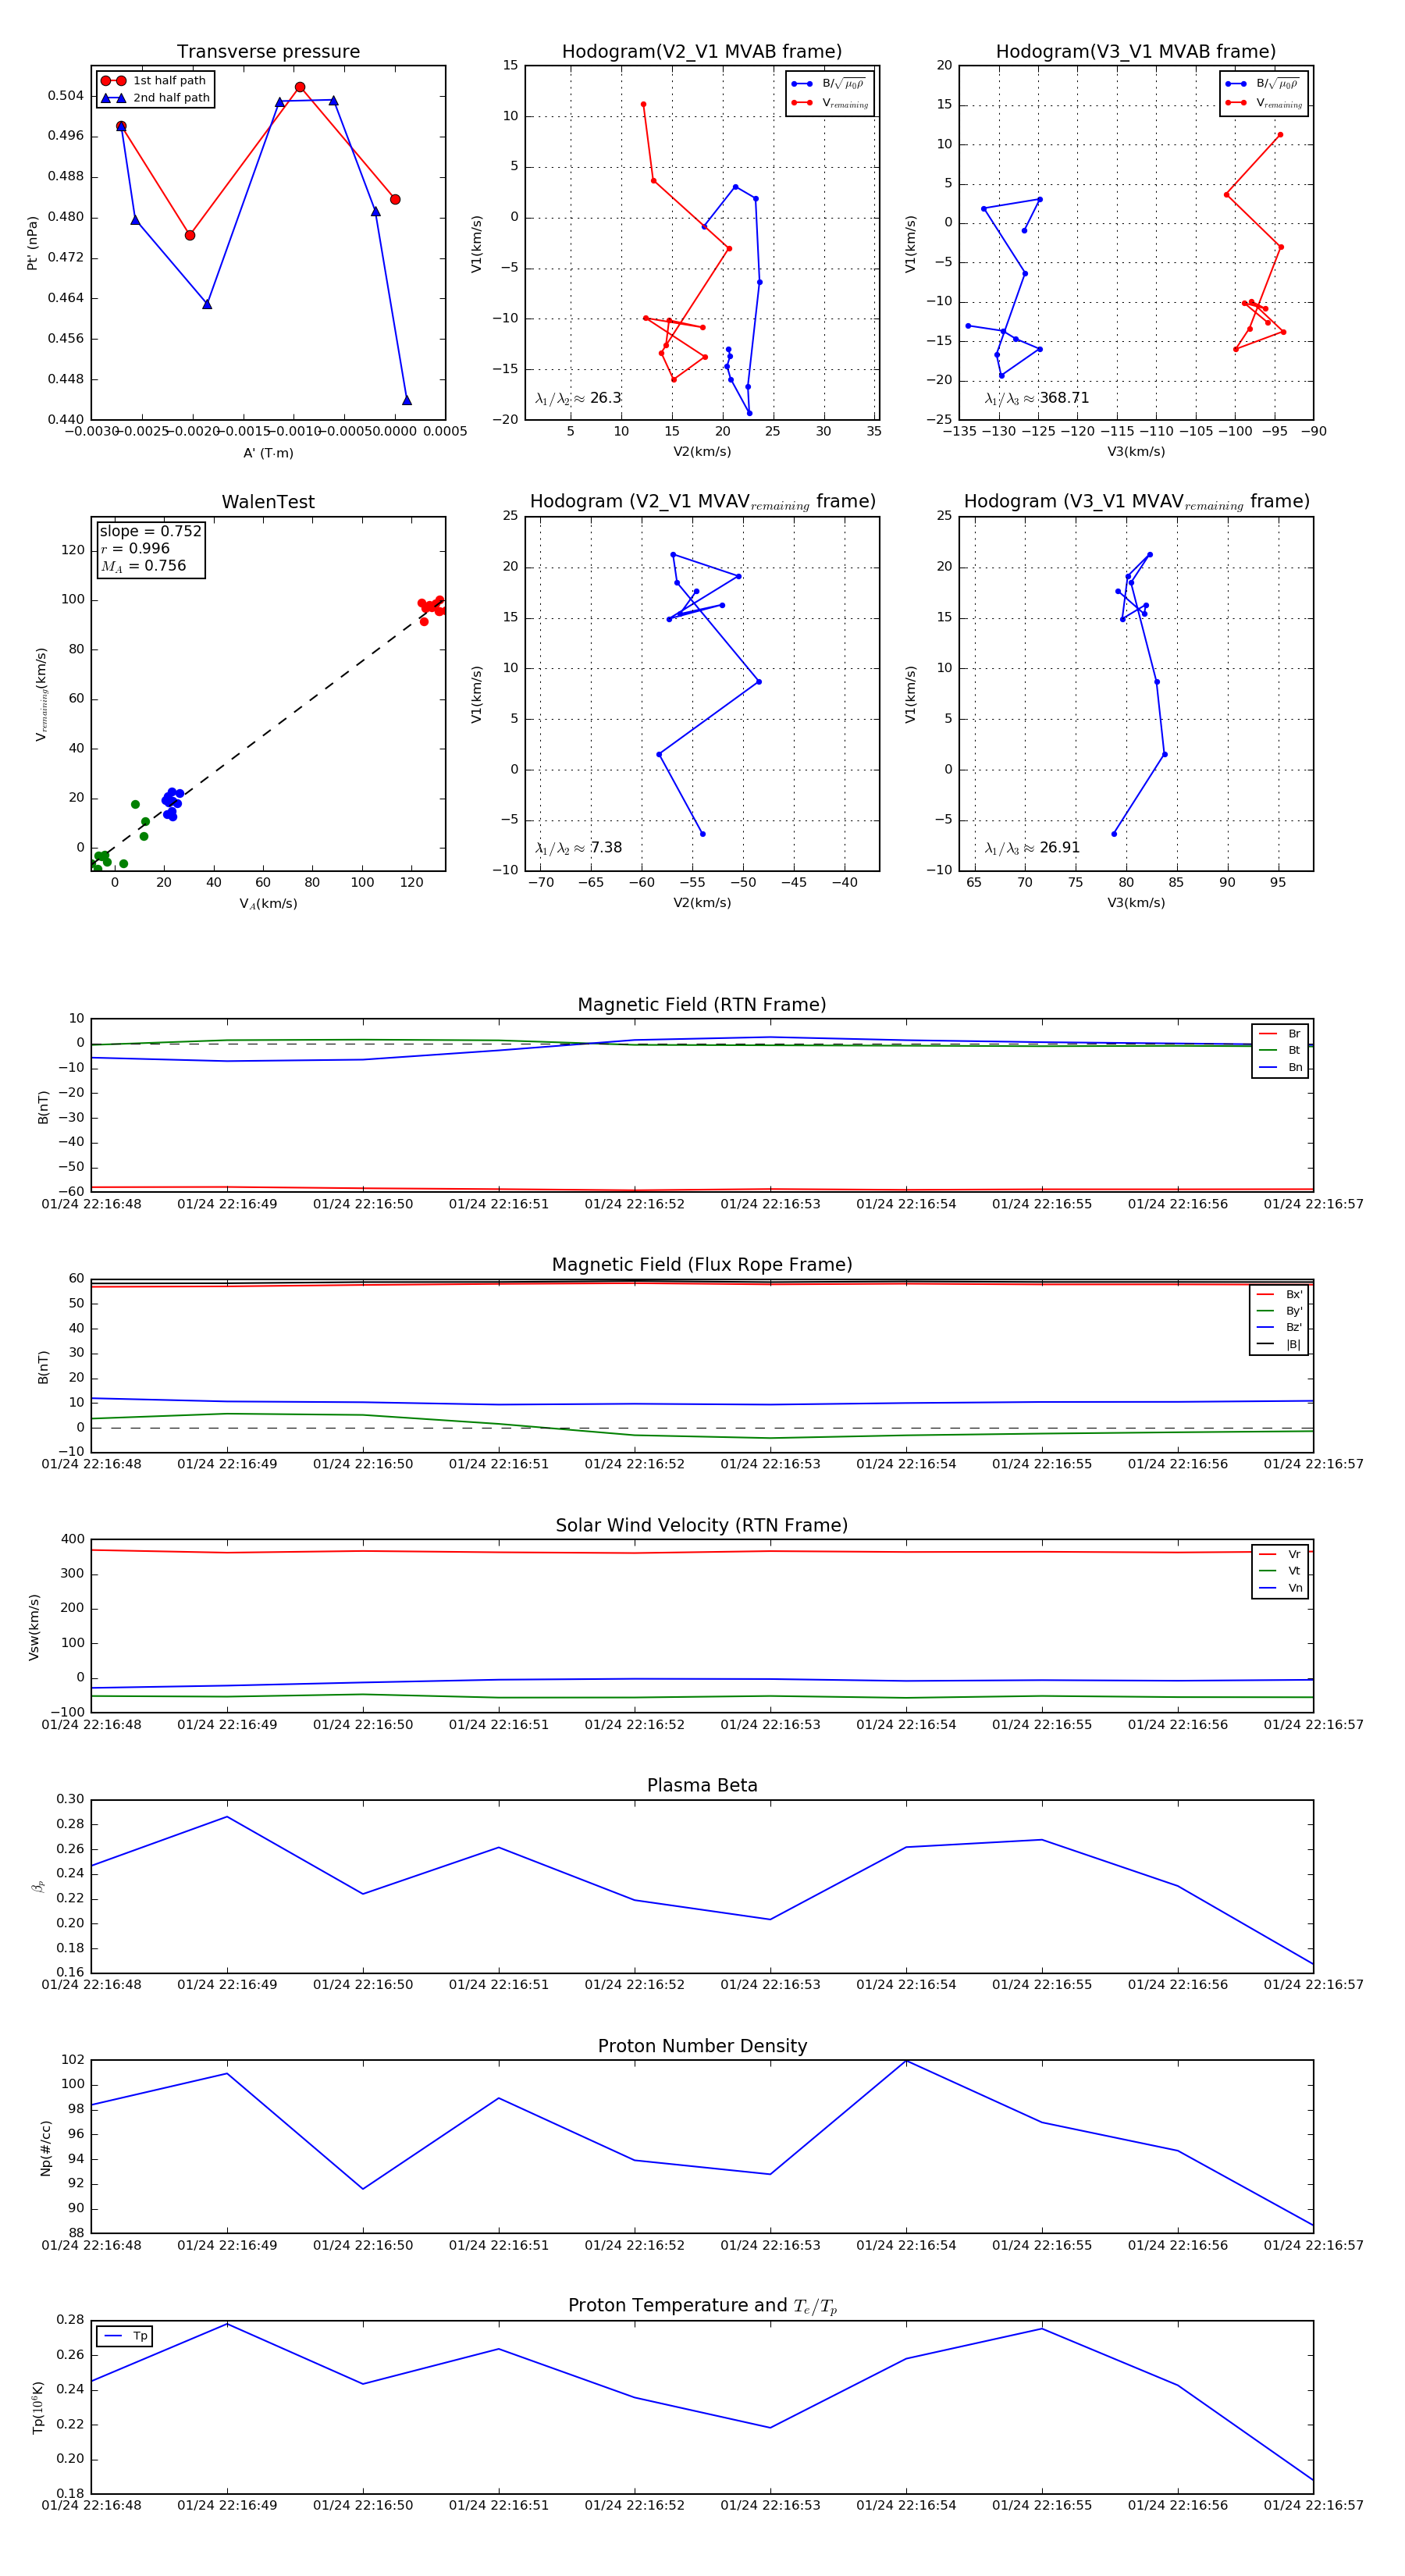This screenshot has height=2576, width=1405.
Task: Click 'Hodogram(V3_V1 MVAB frame)' title
Action: pyautogui.click(x=1136, y=52)
